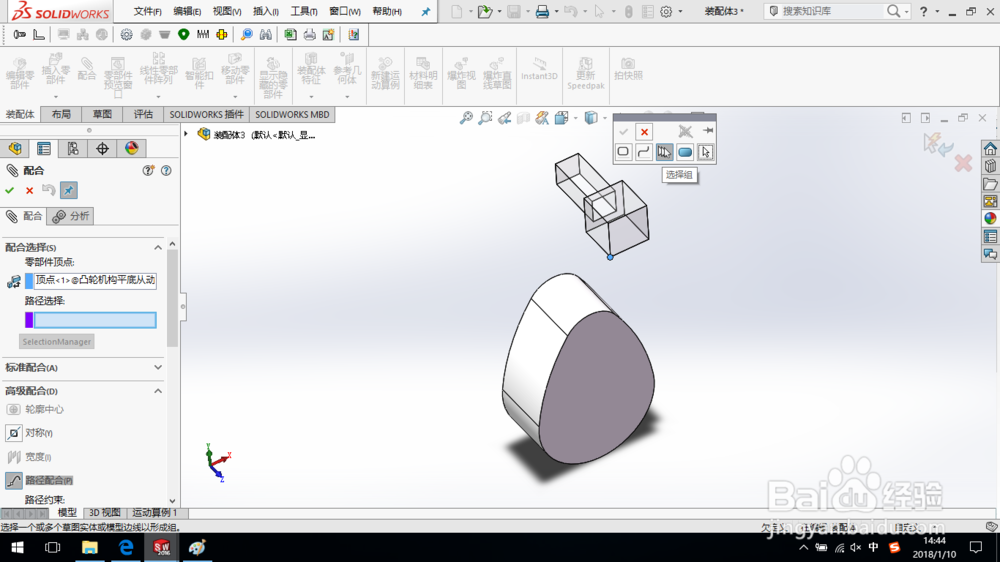
Task: Open Design Library task pane icon
Action: pyautogui.click(x=990, y=166)
